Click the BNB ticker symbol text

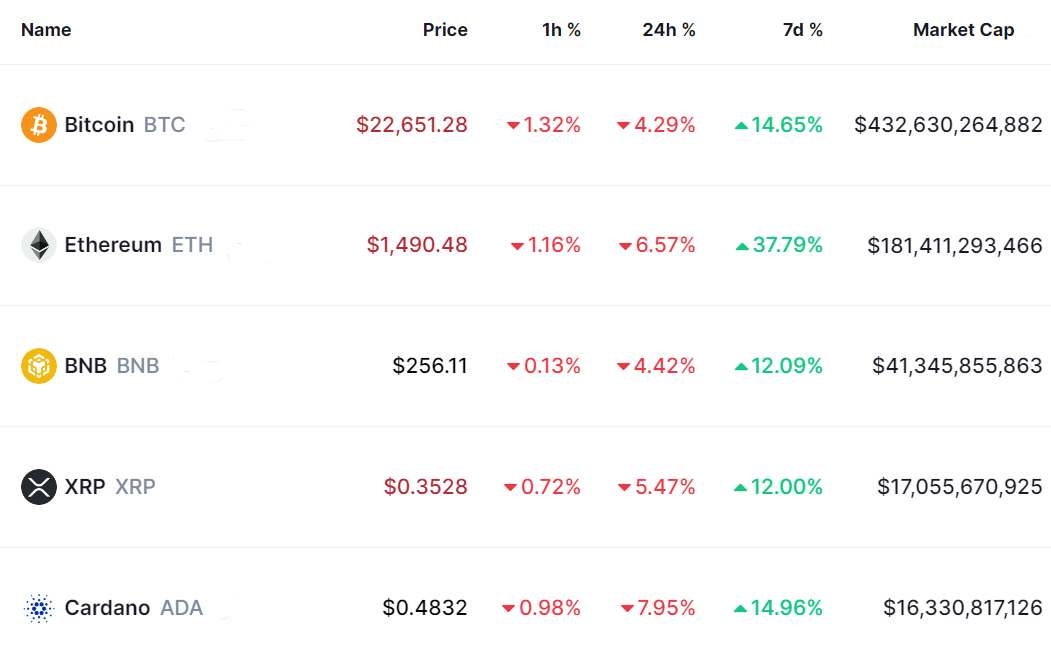(x=138, y=366)
